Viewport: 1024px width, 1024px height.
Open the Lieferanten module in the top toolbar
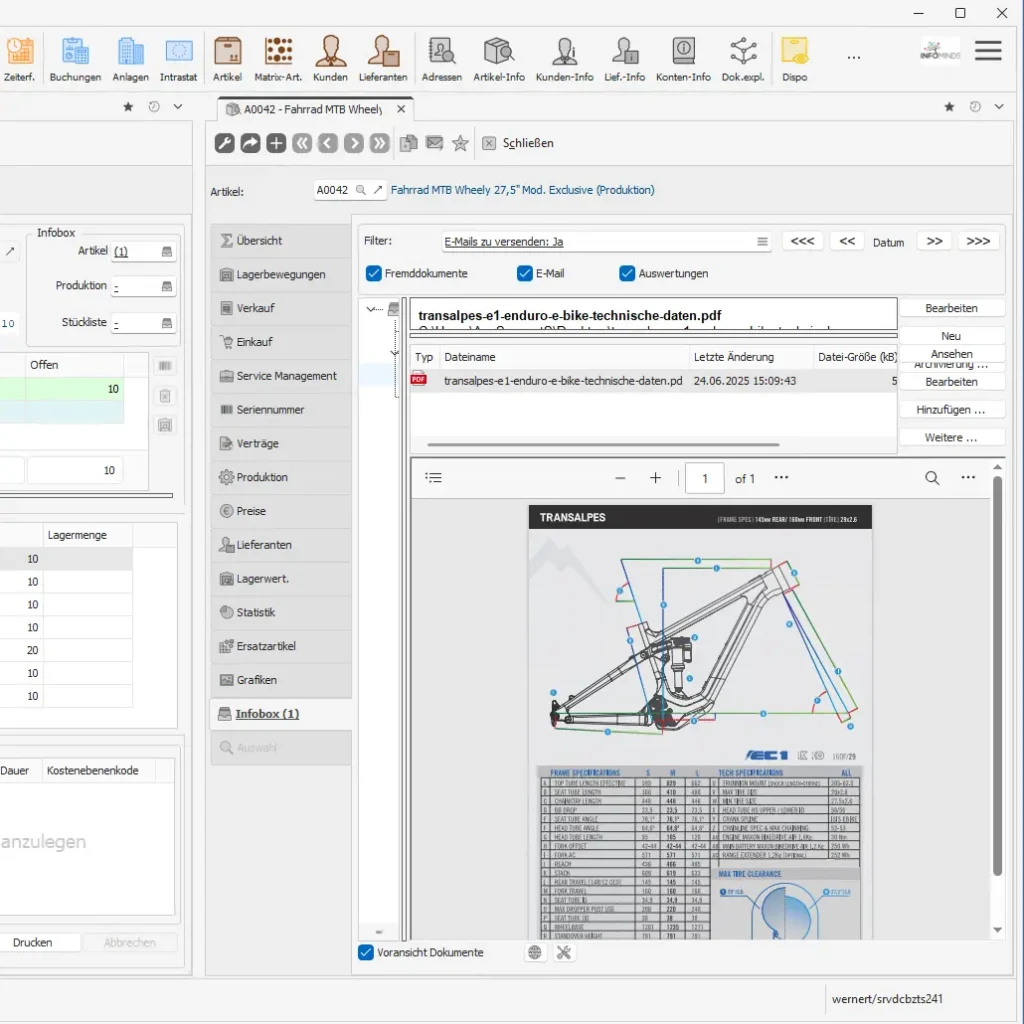click(x=383, y=59)
